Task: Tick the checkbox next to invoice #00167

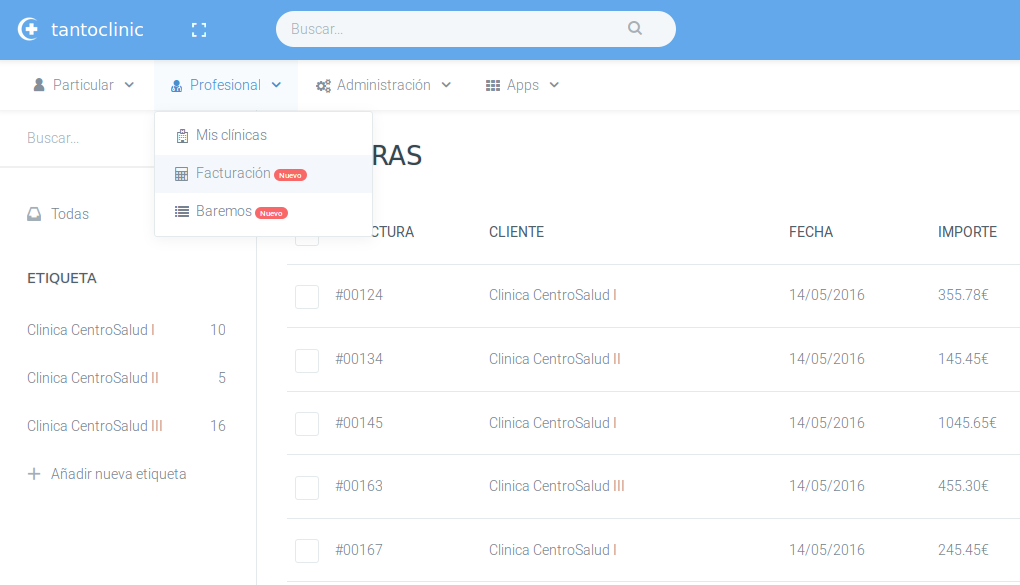Action: click(307, 551)
